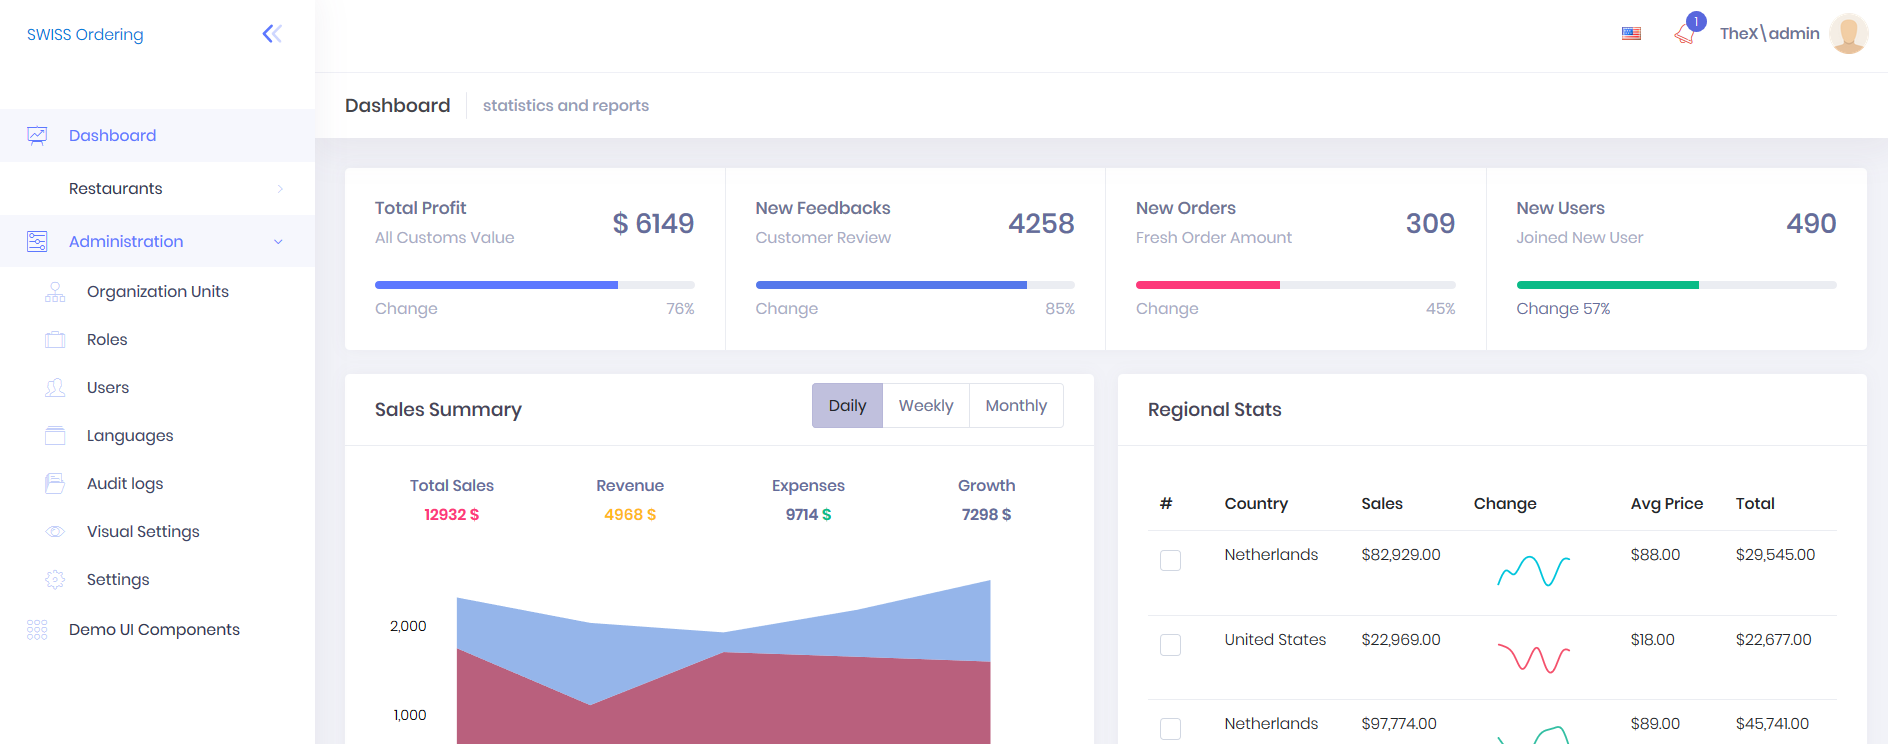This screenshot has width=1888, height=744.
Task: Open Restaurants menu item
Action: [x=157, y=189]
